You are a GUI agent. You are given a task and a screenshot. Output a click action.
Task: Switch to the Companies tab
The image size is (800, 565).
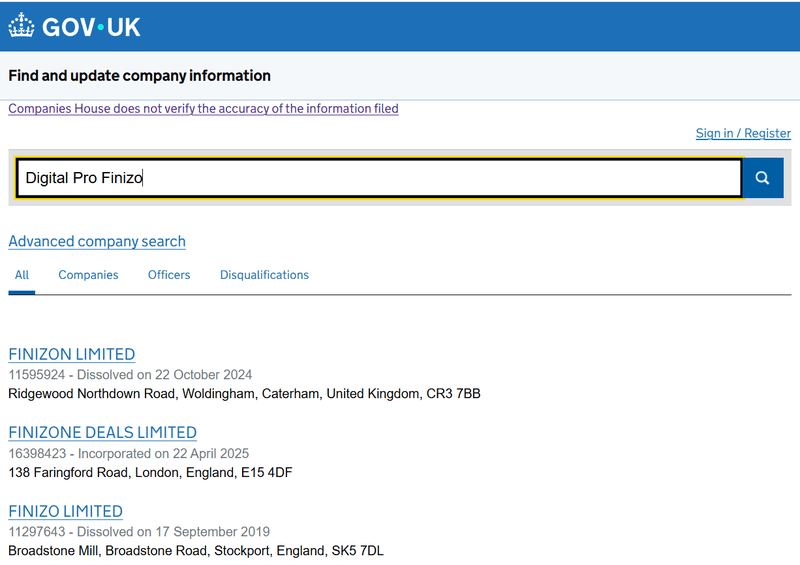(x=88, y=275)
